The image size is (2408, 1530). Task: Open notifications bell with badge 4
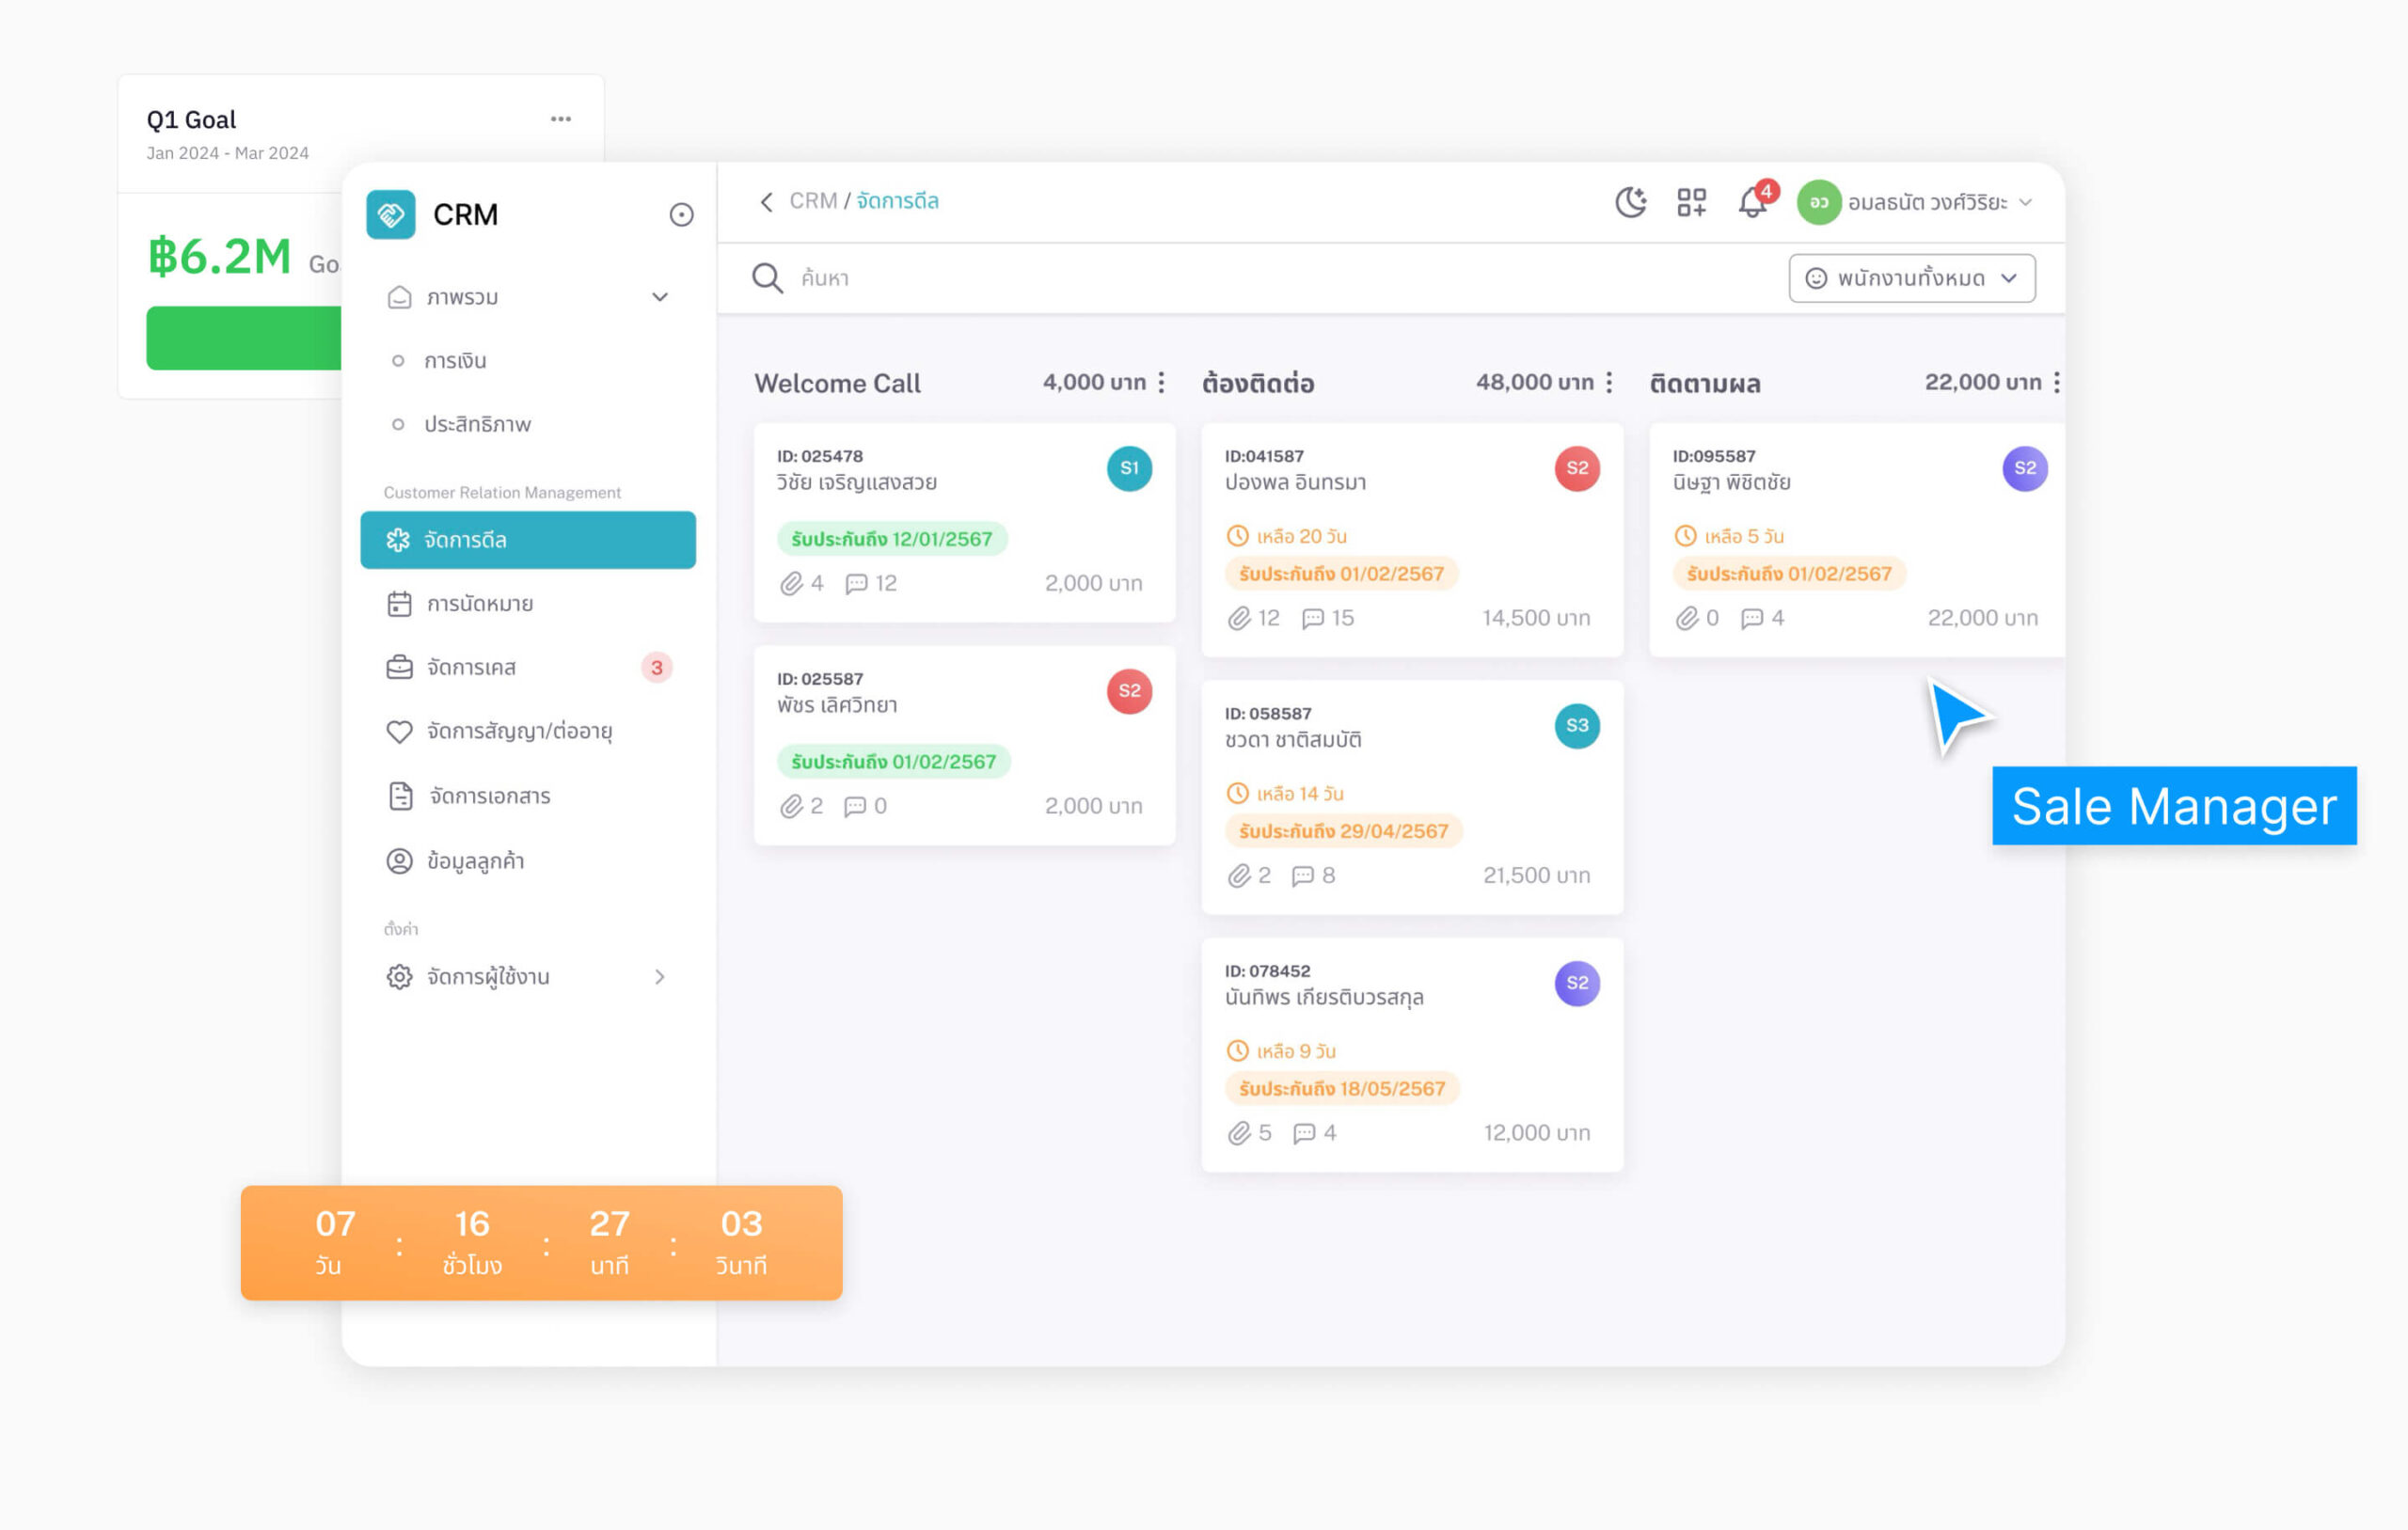tap(1755, 201)
